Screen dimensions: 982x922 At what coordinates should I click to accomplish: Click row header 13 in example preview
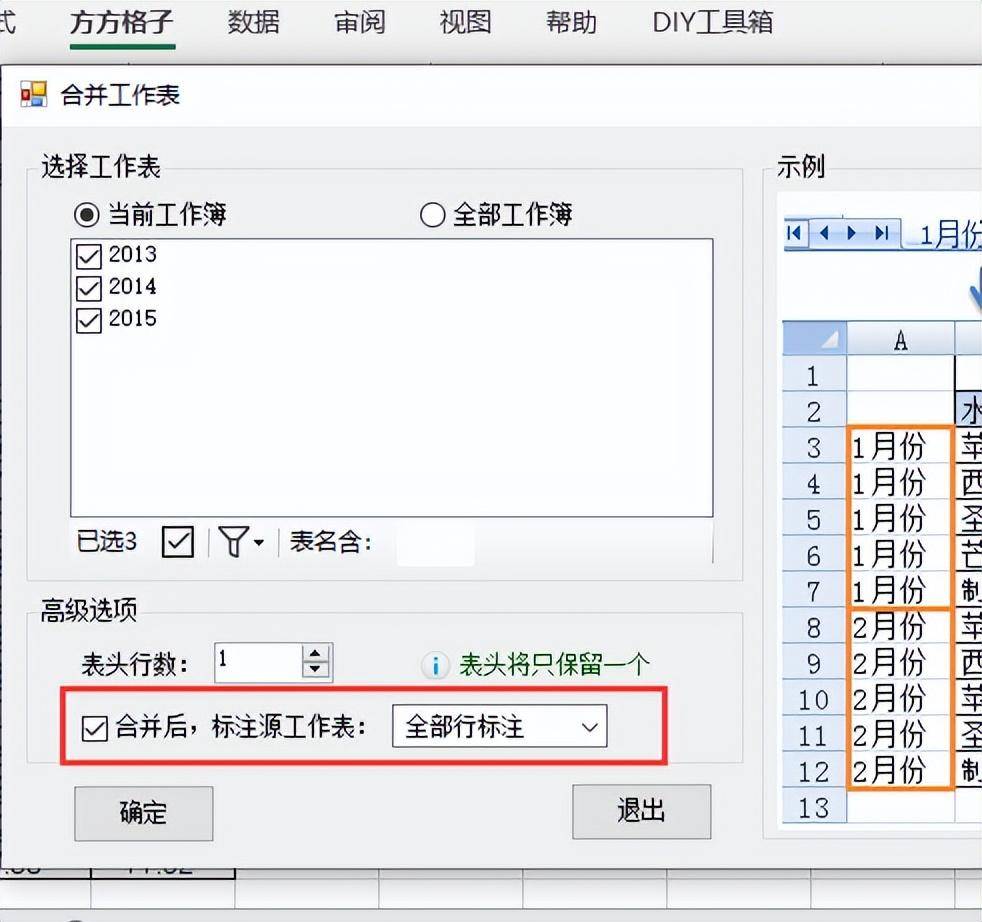click(x=814, y=807)
